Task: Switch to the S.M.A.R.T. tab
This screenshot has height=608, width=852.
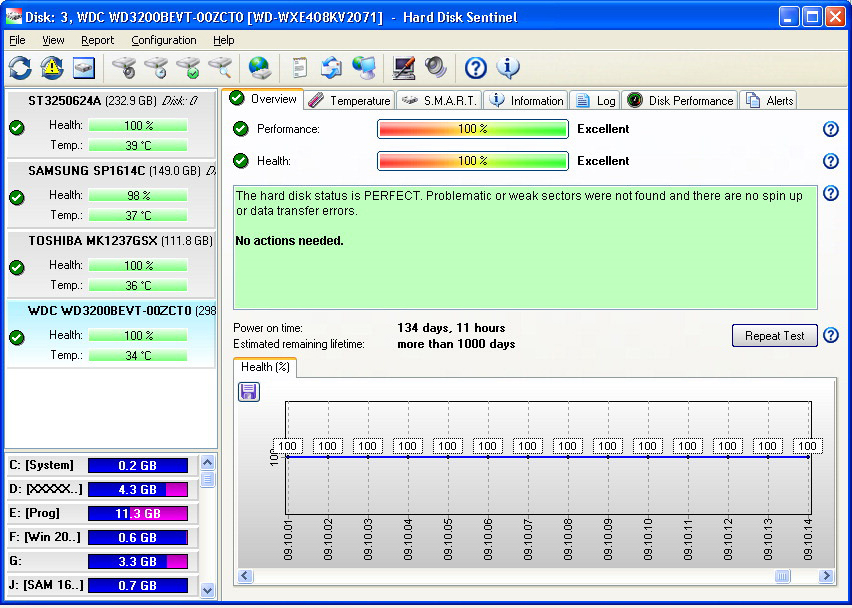Action: point(440,101)
